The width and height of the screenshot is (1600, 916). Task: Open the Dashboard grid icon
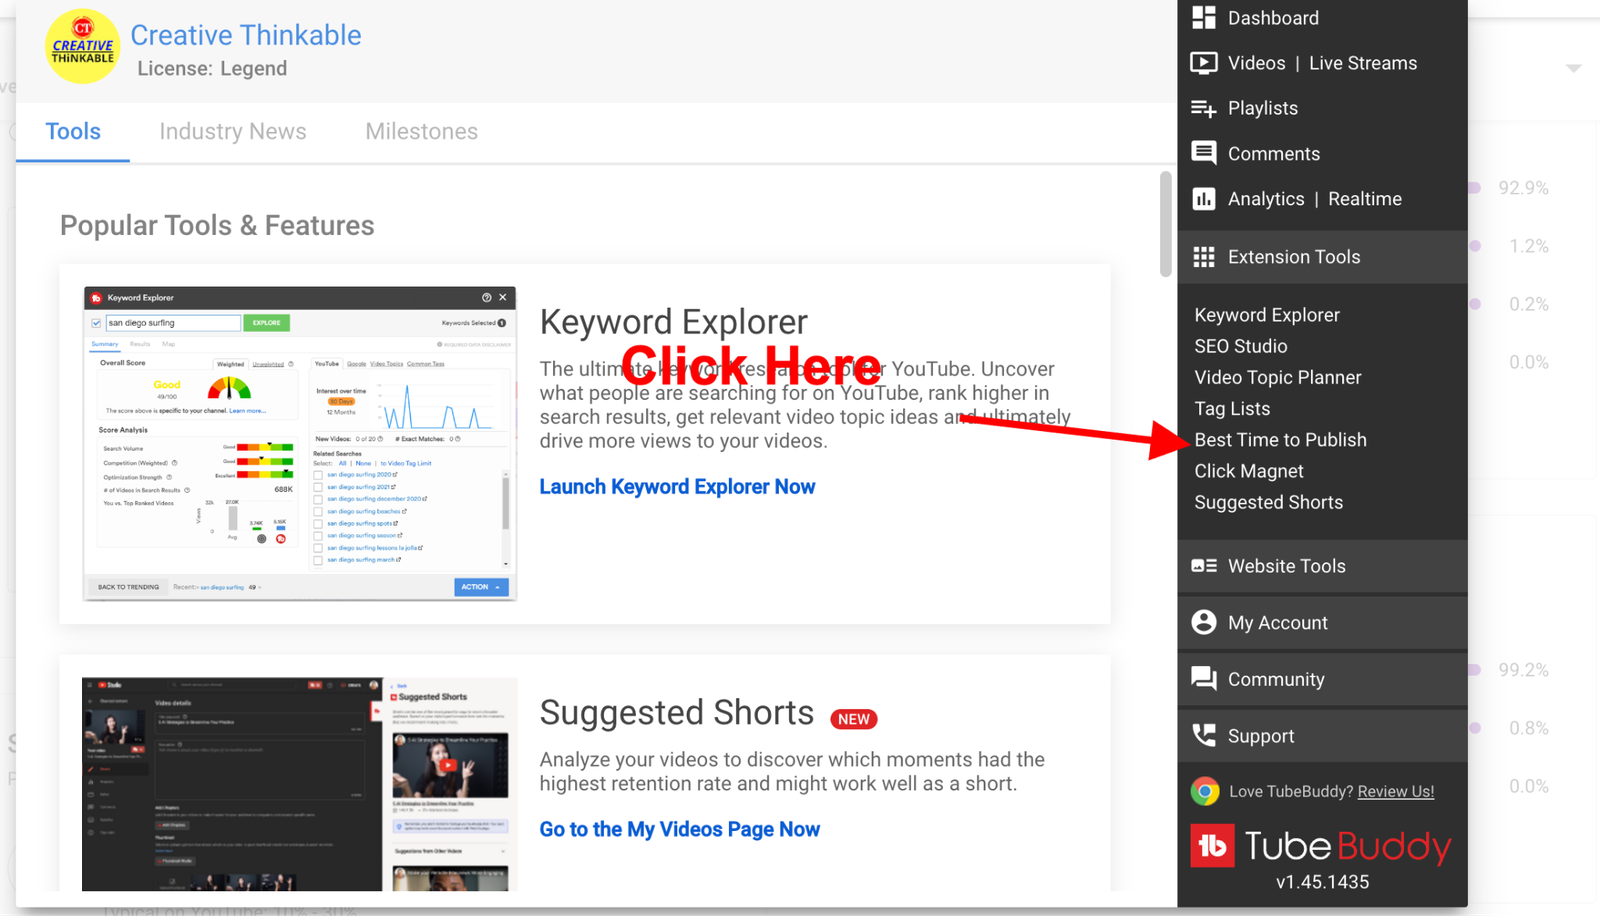point(1204,17)
